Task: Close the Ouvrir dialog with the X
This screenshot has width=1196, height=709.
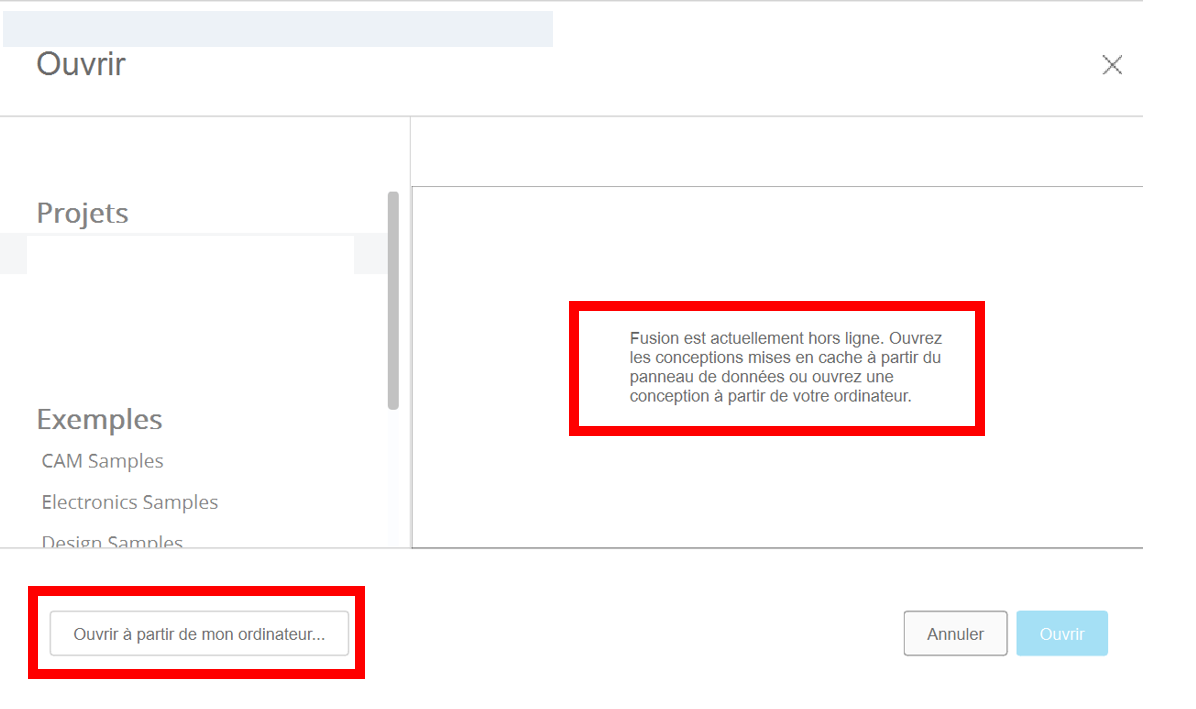Action: pyautogui.click(x=1112, y=65)
